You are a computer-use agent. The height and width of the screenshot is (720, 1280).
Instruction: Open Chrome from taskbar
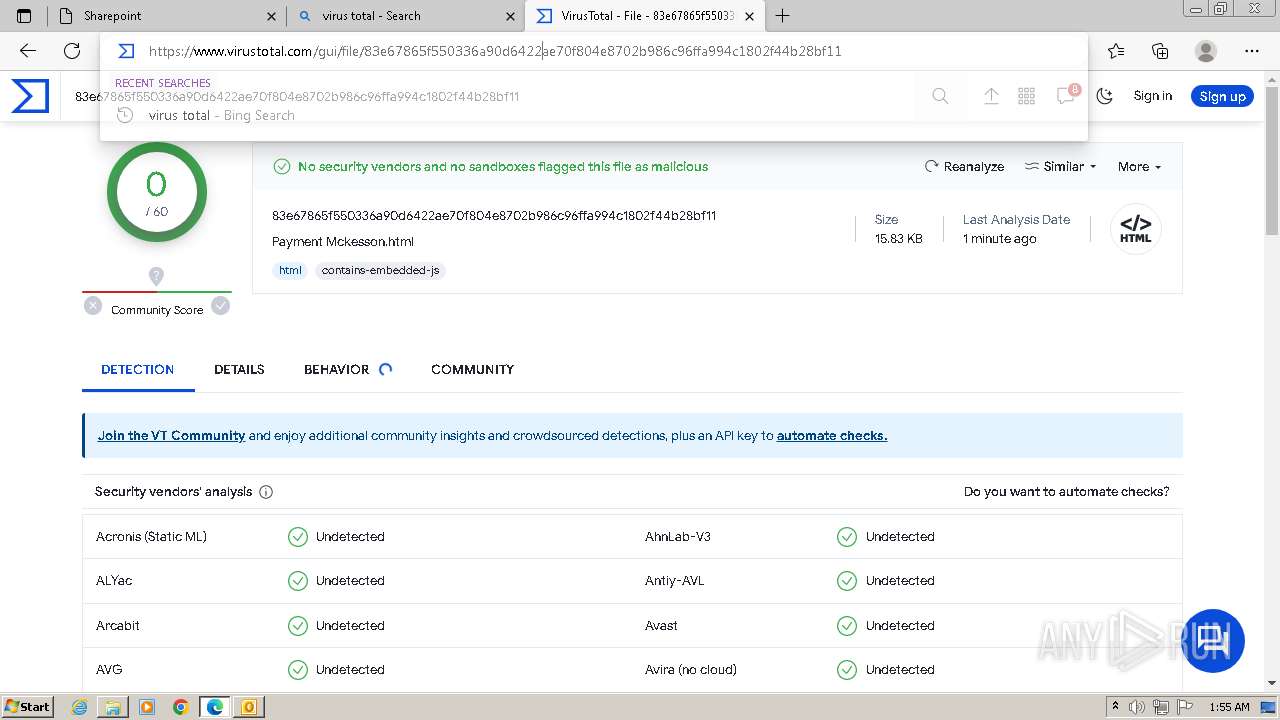click(x=180, y=707)
